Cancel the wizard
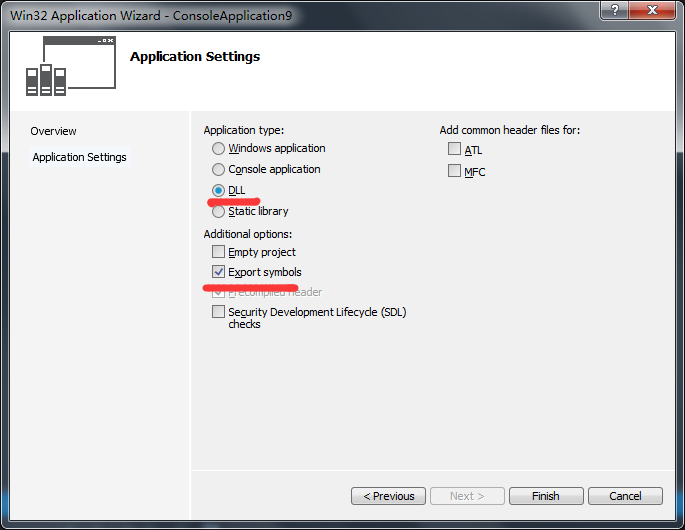Viewport: 685px width, 530px height. tap(625, 496)
